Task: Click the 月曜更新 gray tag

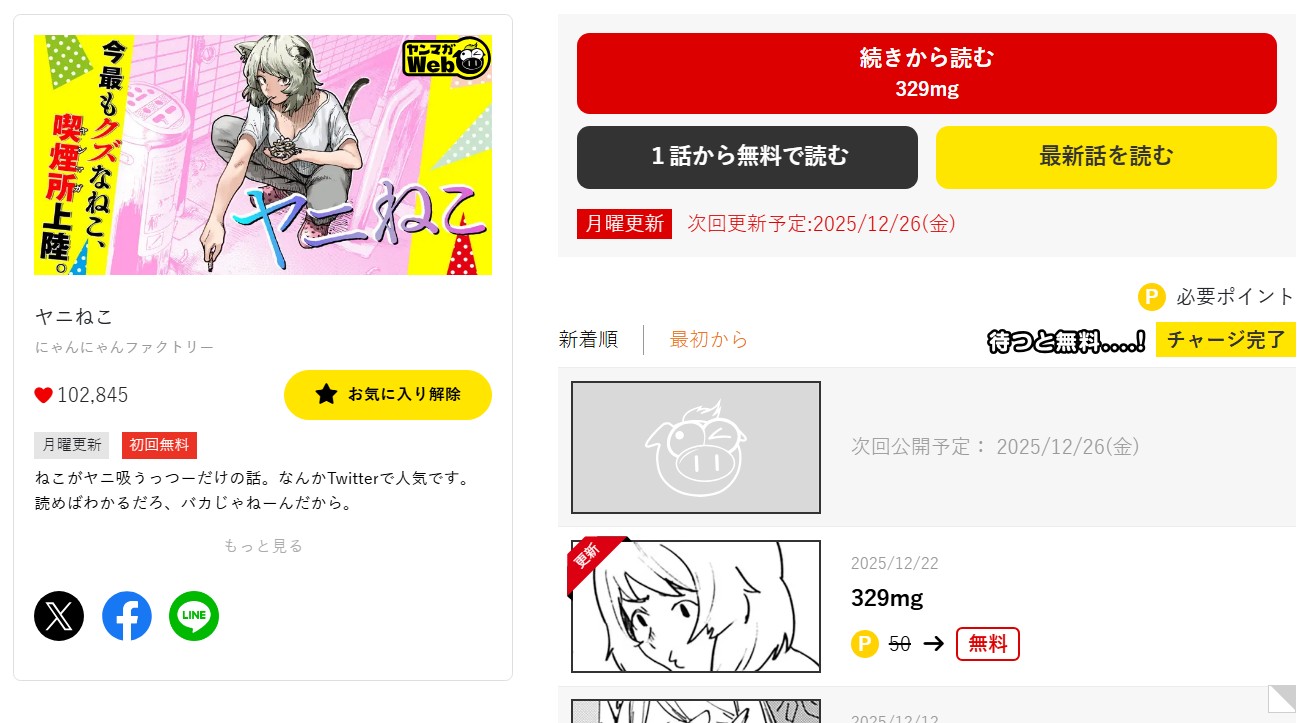Action: 72,445
